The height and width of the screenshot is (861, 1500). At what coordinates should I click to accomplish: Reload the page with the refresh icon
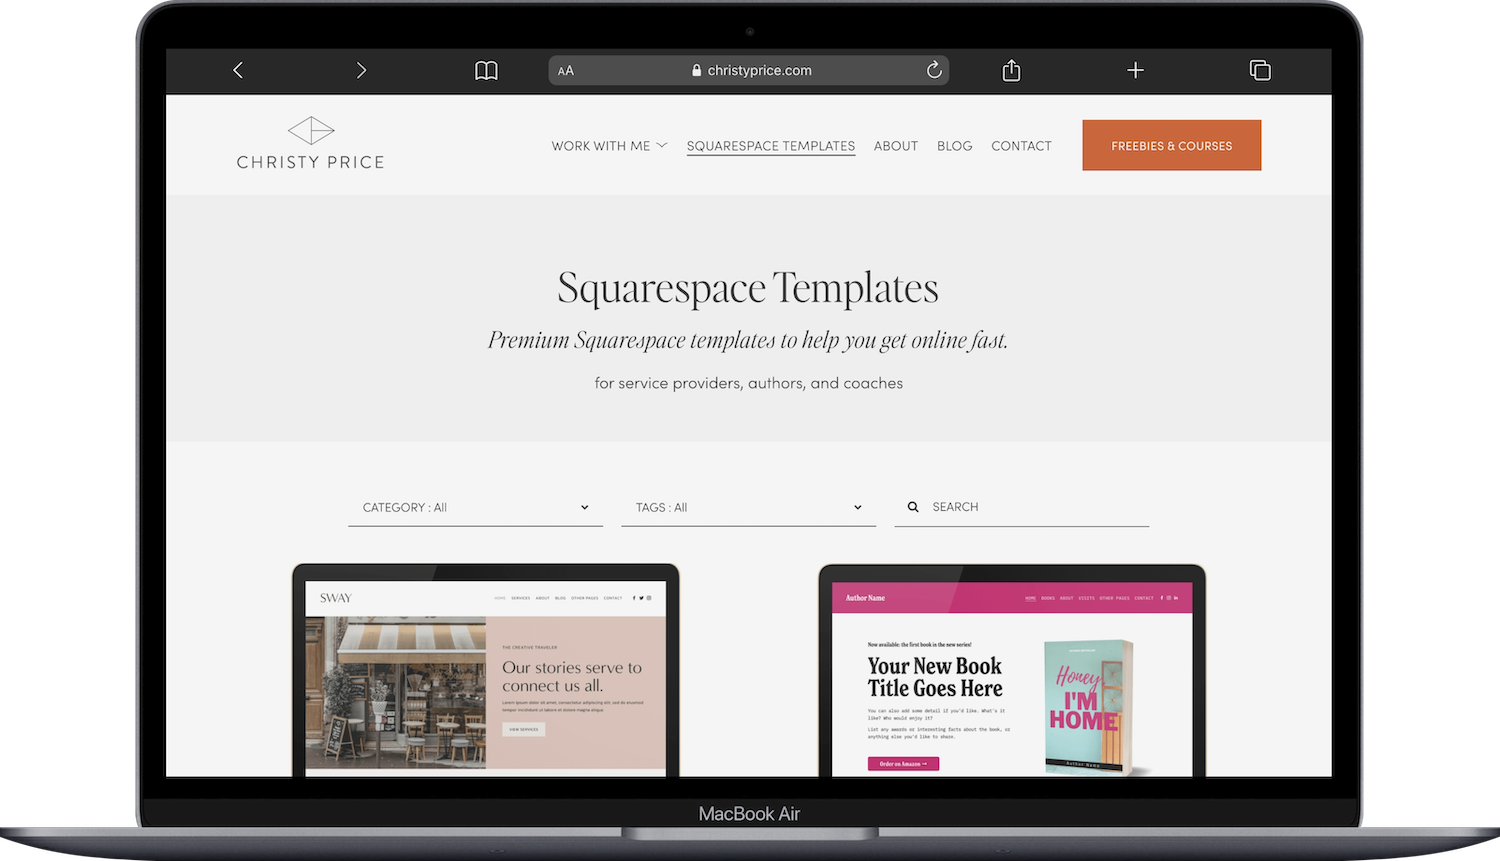[x=934, y=70]
